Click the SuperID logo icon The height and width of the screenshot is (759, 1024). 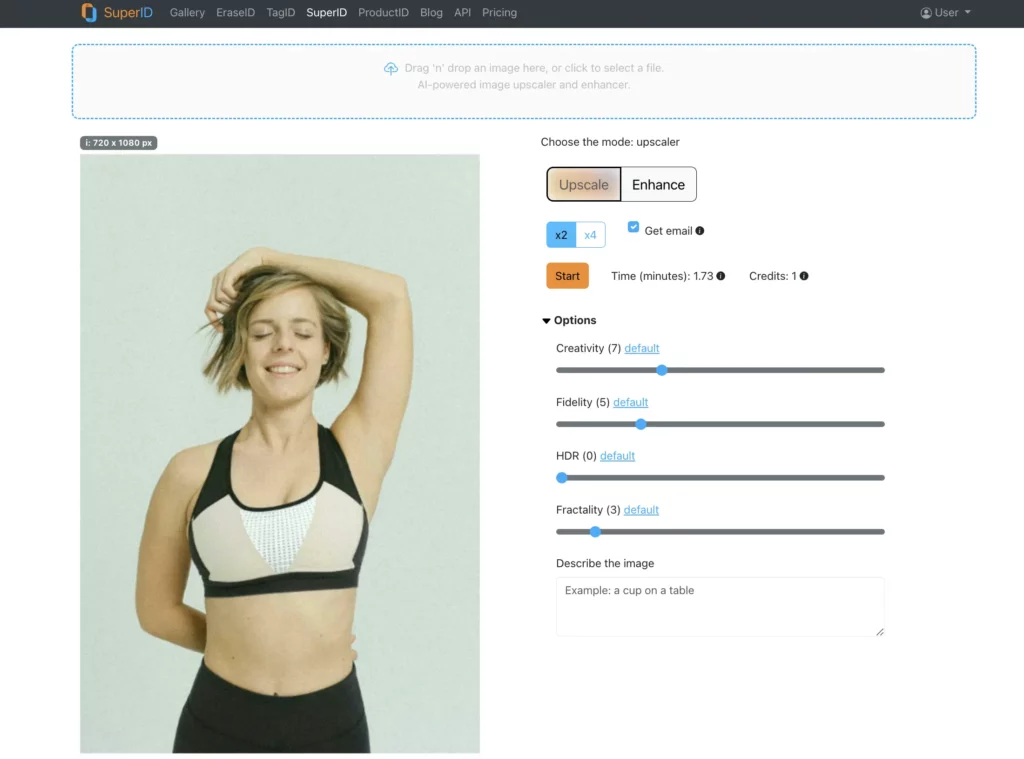[x=89, y=13]
